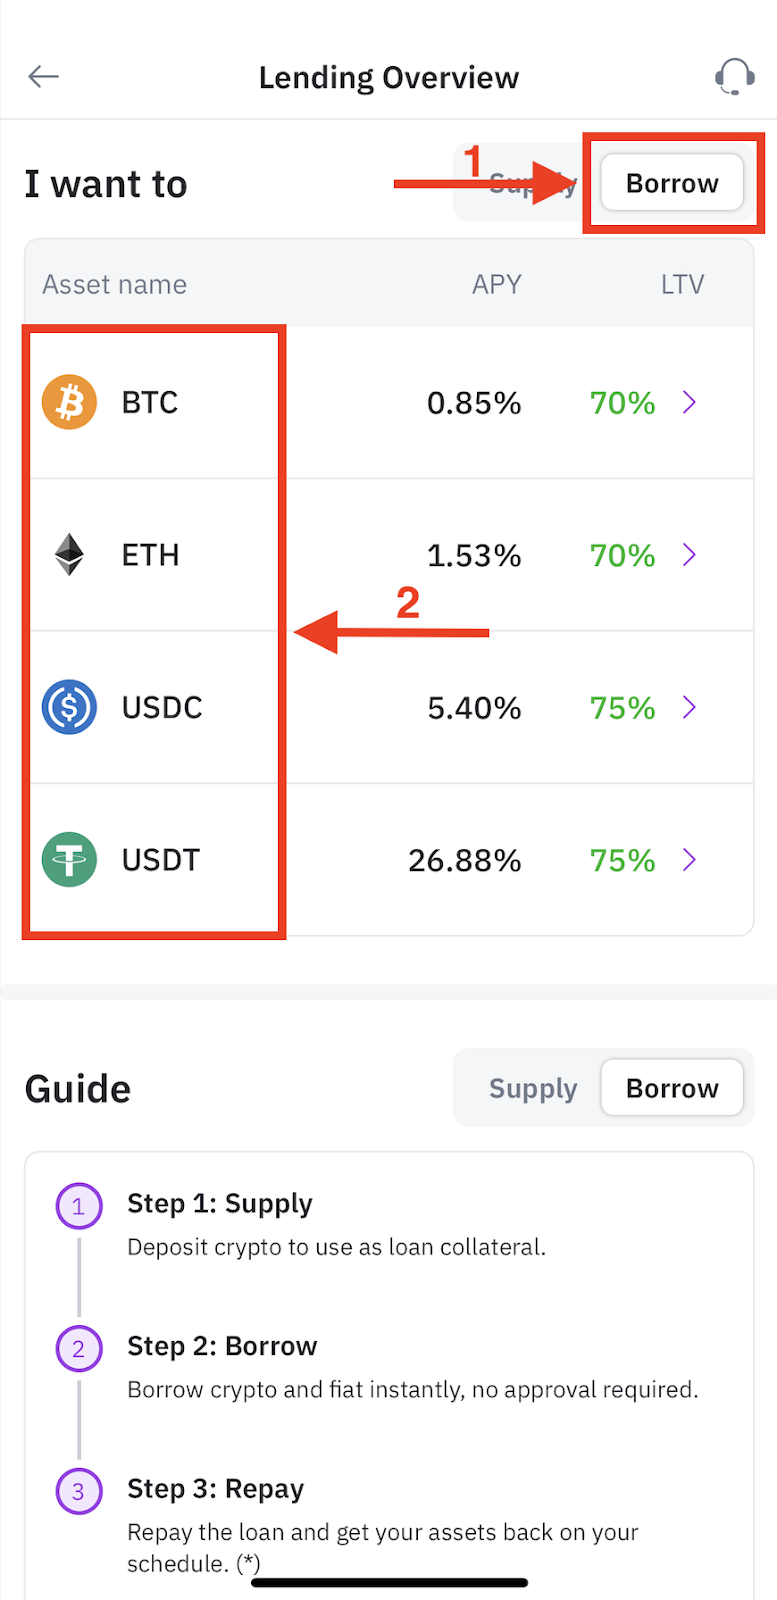Tap the Step 3 circle icon

(79, 1491)
